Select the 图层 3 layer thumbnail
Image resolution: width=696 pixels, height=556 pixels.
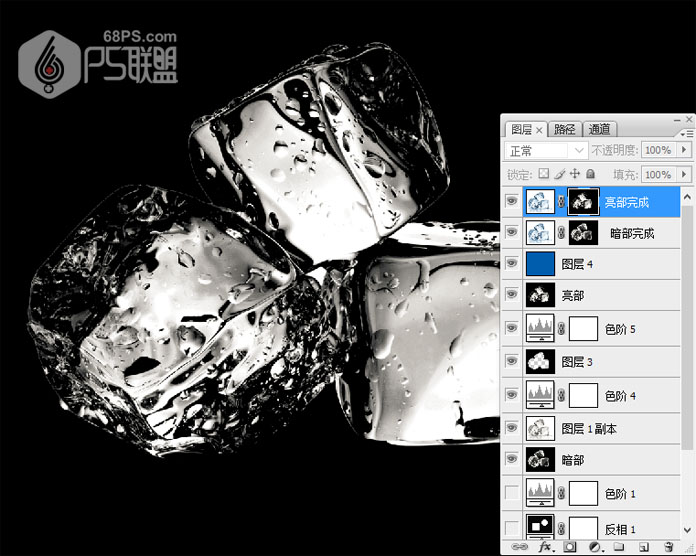[x=540, y=361]
